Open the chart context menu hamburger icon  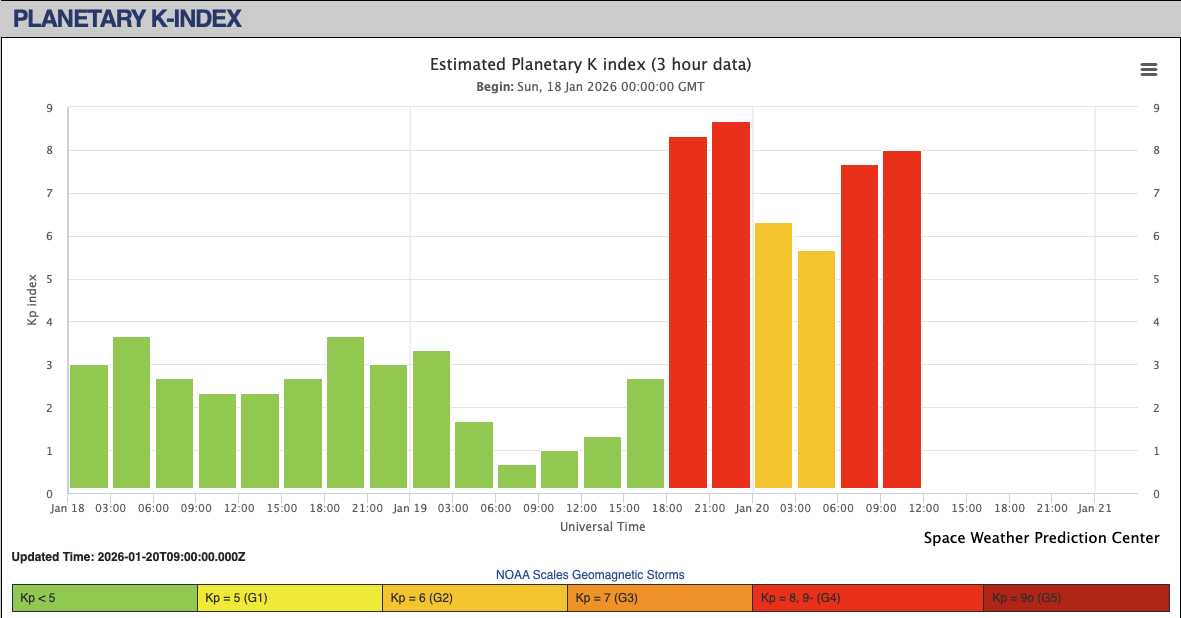click(1149, 69)
